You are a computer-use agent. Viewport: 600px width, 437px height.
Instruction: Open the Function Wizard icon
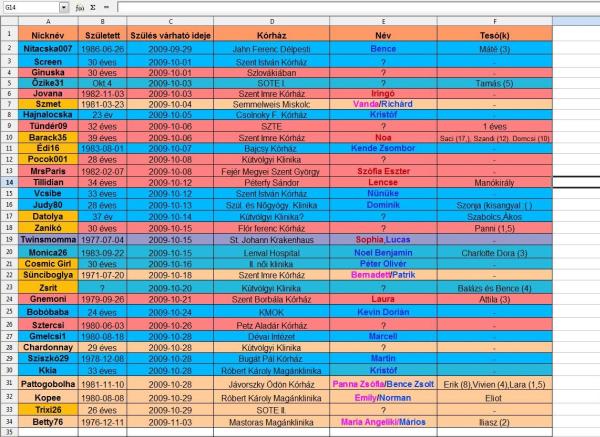[x=79, y=7]
